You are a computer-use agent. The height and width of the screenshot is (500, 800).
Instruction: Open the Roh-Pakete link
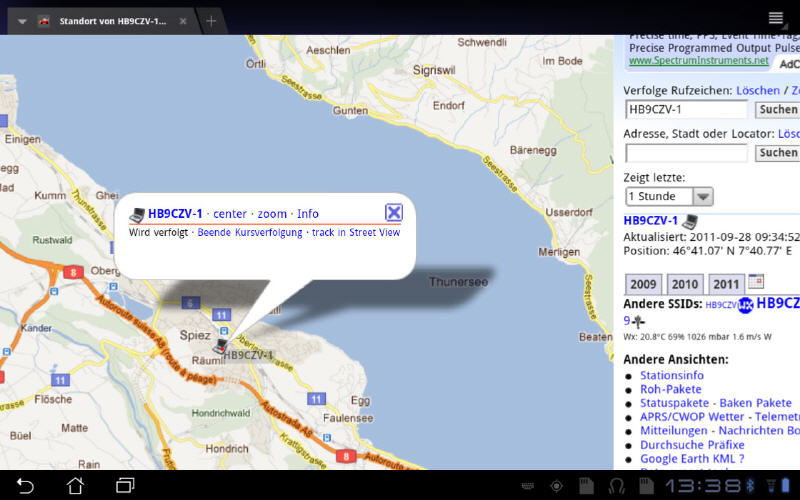pos(670,389)
